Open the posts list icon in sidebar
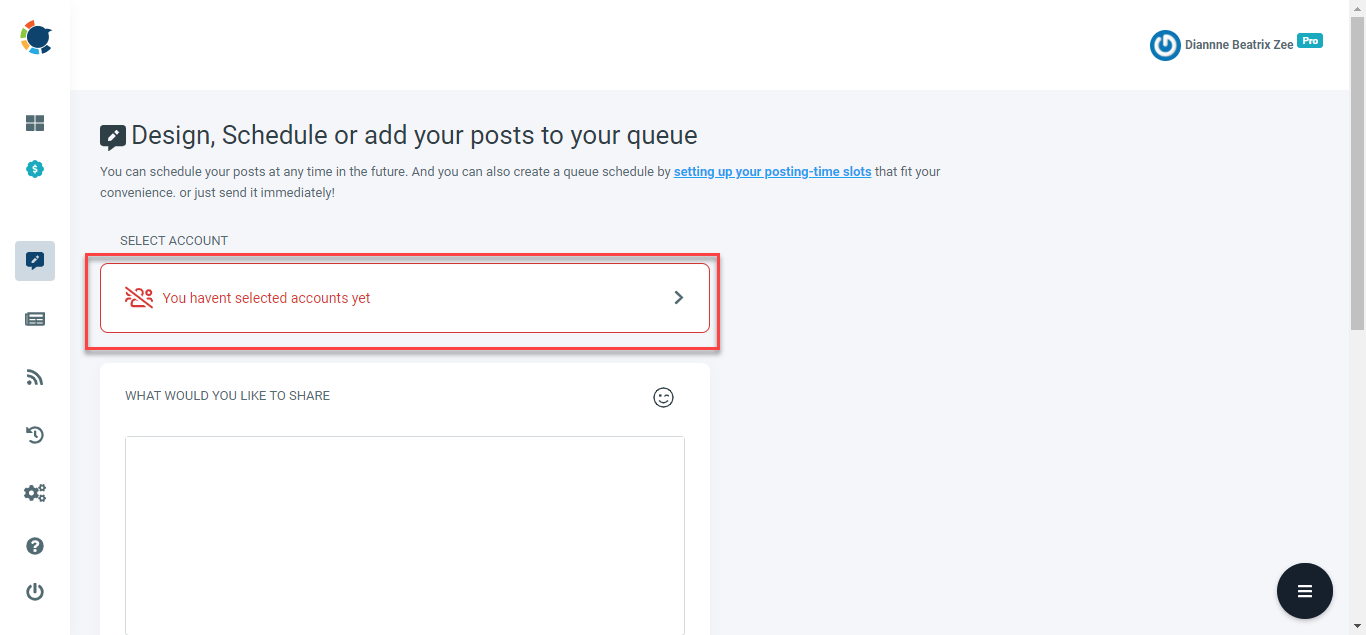This screenshot has width=1366, height=635. 35,319
